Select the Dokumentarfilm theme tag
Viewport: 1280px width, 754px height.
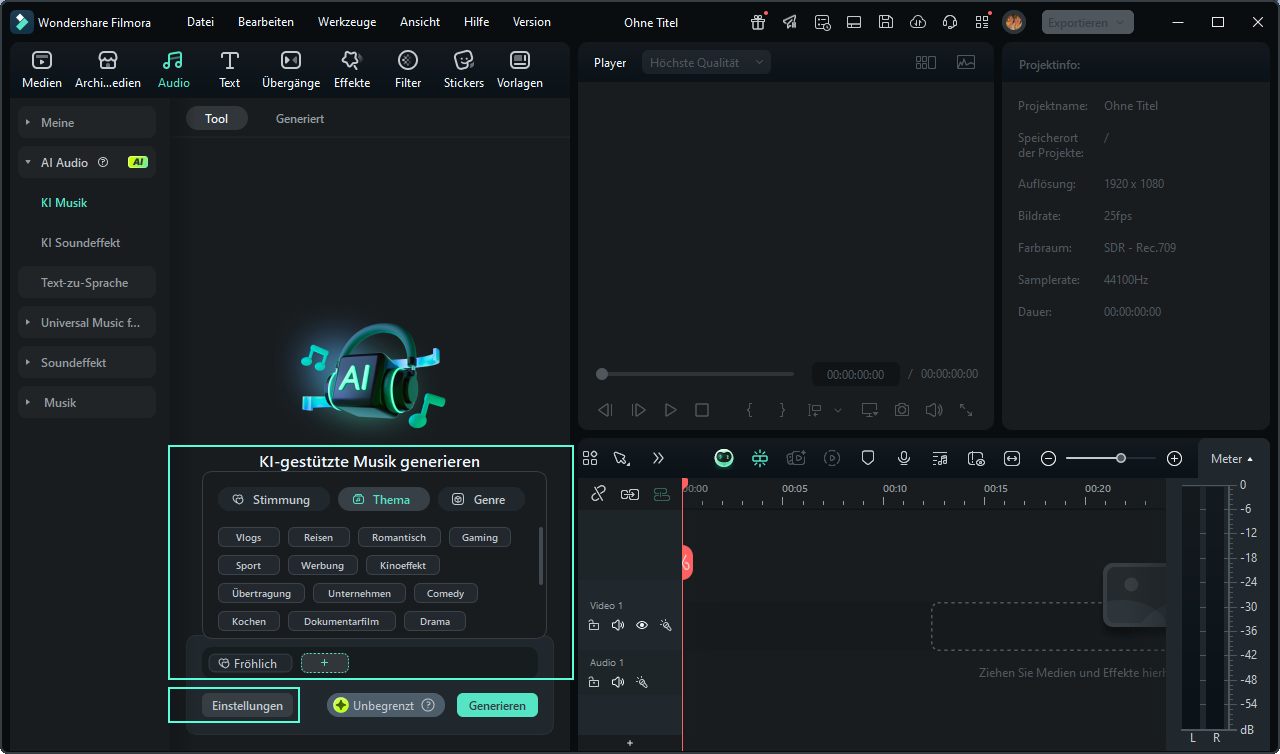coord(342,621)
